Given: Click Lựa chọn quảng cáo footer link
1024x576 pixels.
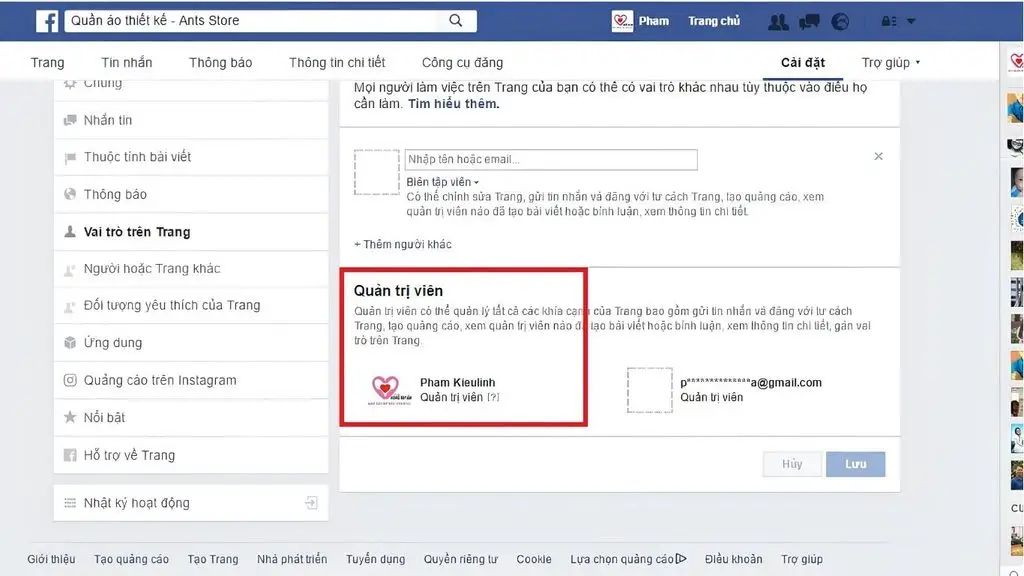Looking at the screenshot, I should point(628,560).
